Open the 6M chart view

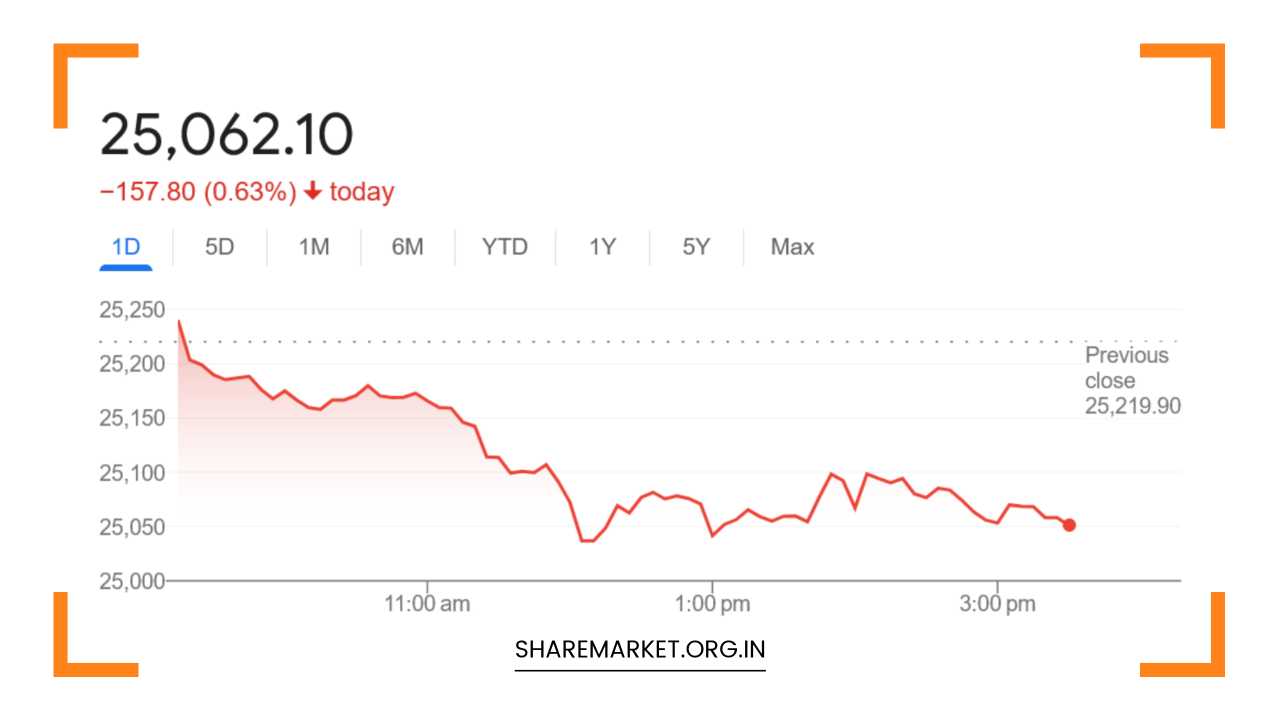[x=406, y=247]
